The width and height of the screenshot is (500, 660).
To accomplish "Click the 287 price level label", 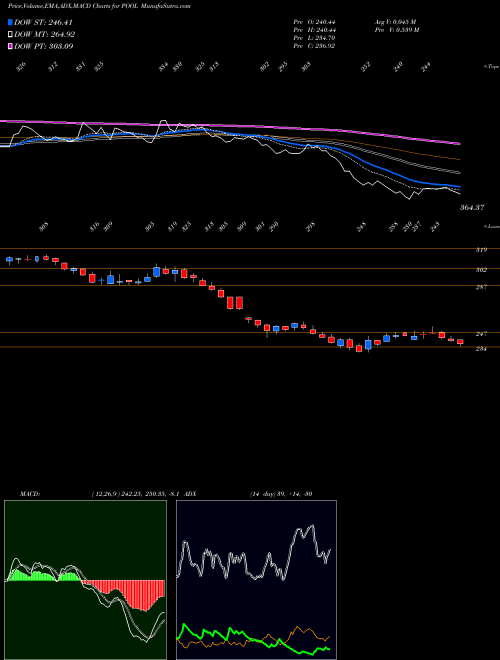I will click(x=481, y=287).
